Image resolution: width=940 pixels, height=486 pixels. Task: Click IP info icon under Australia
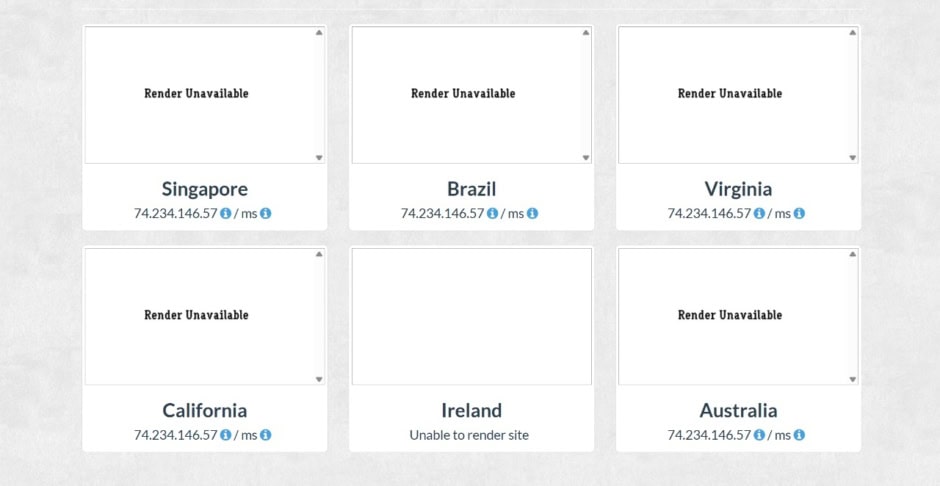pyautogui.click(x=760, y=435)
